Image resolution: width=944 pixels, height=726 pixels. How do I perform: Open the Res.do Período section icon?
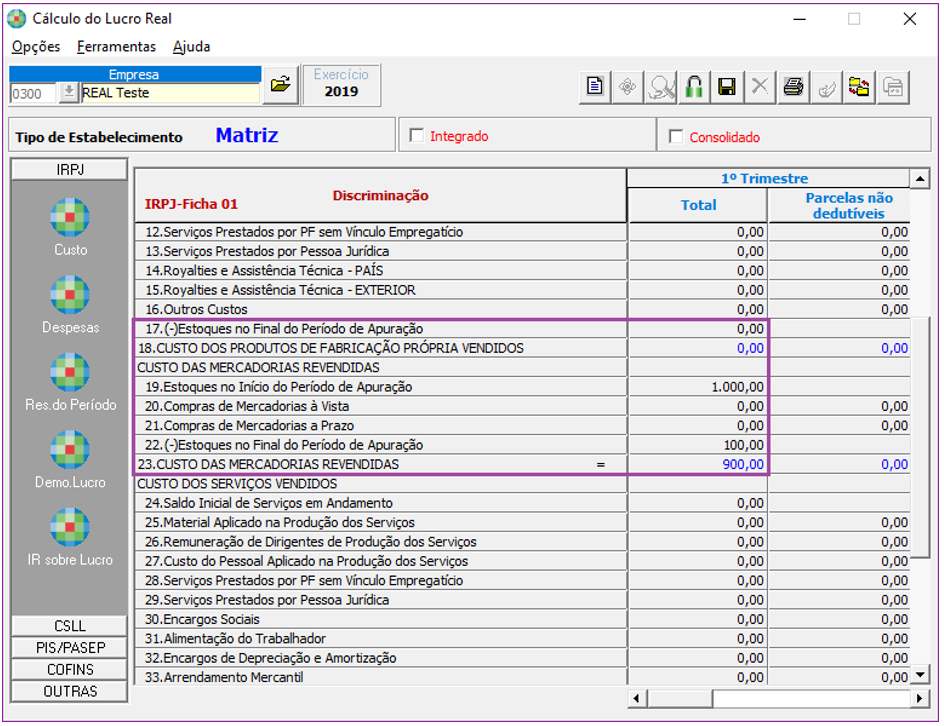click(x=70, y=372)
